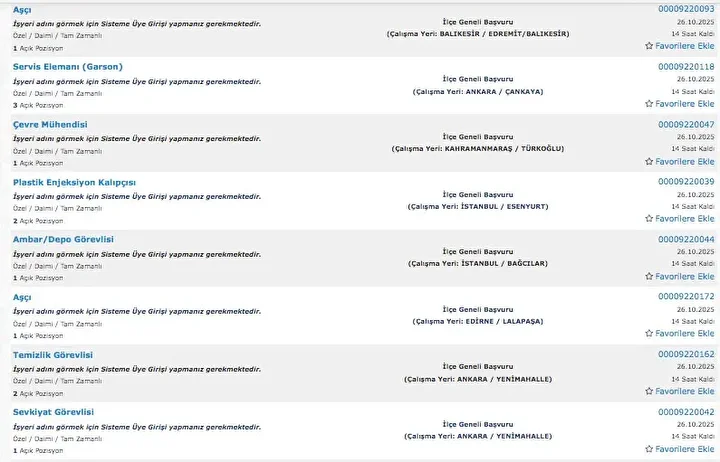Screen dimensions: 720x462
Task: Click the star icon for the Balıkesir Aşçı job
Action: [x=649, y=46]
